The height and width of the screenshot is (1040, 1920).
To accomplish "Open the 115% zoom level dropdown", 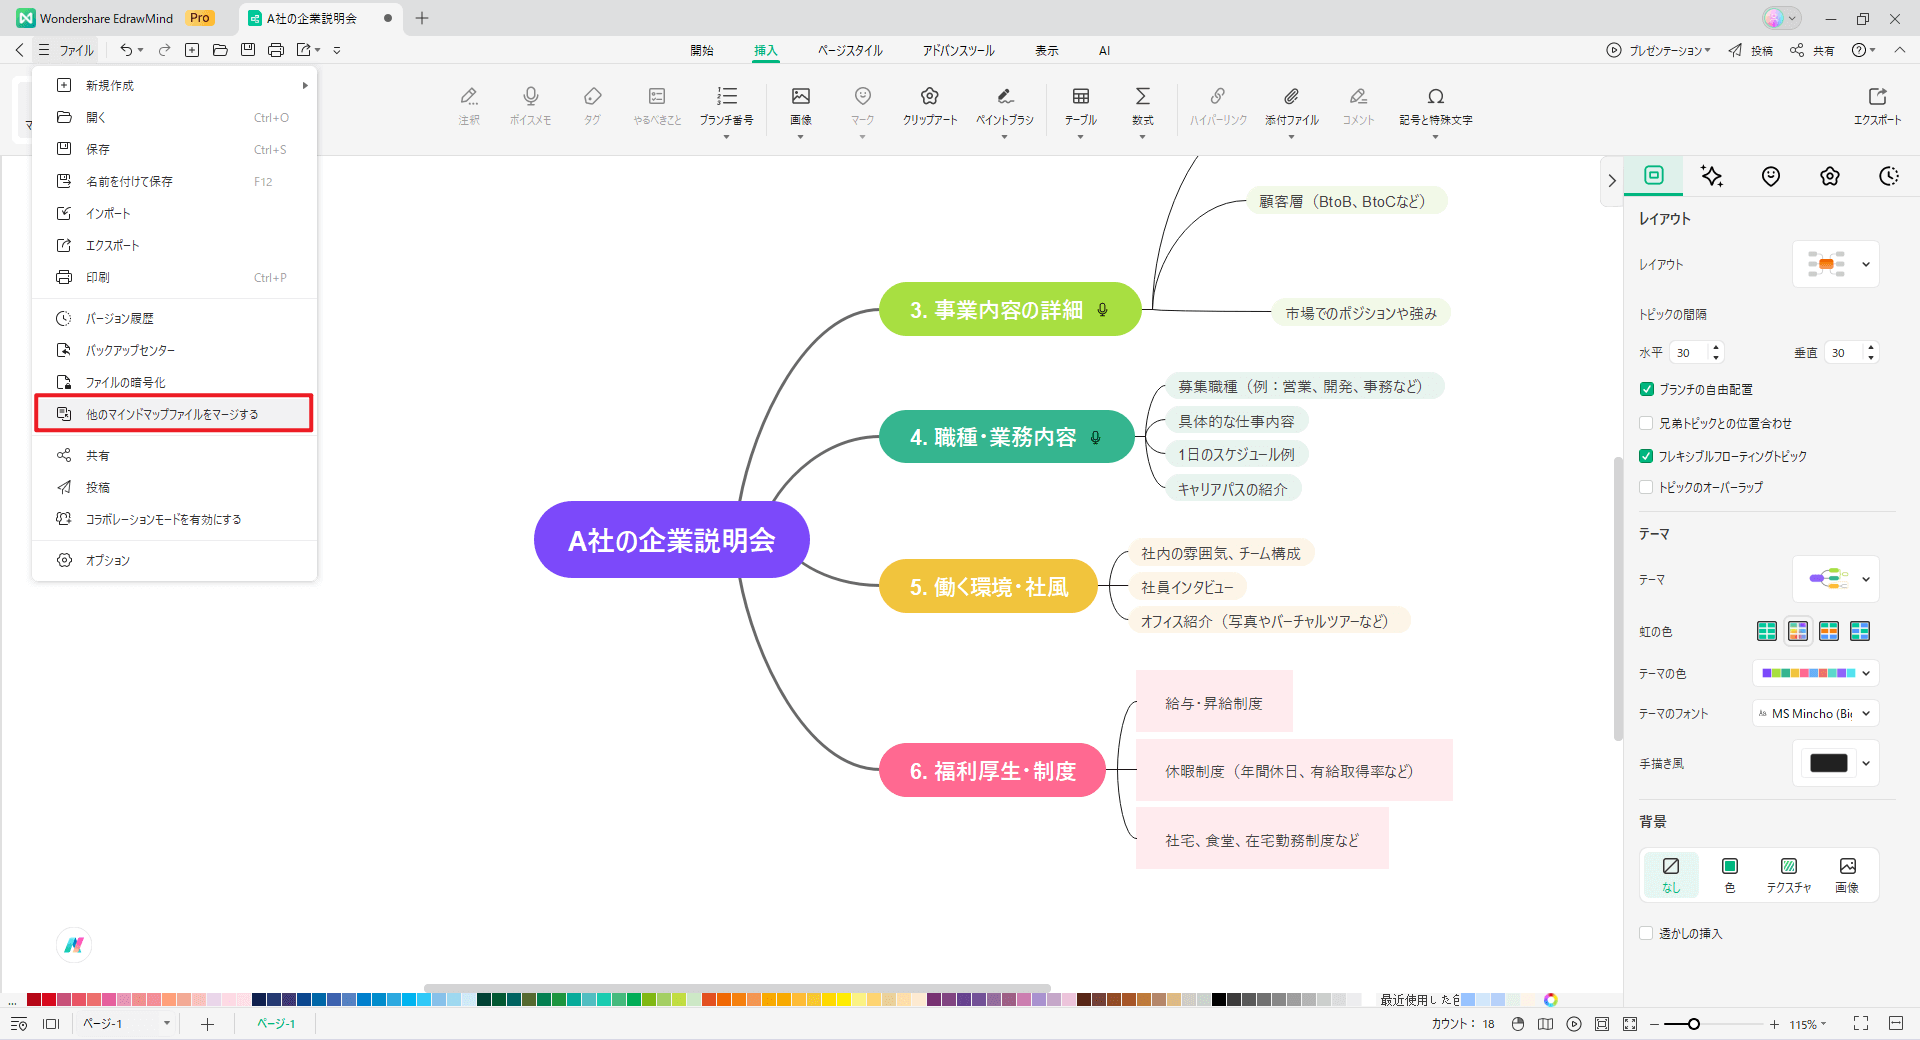I will tap(1808, 1024).
